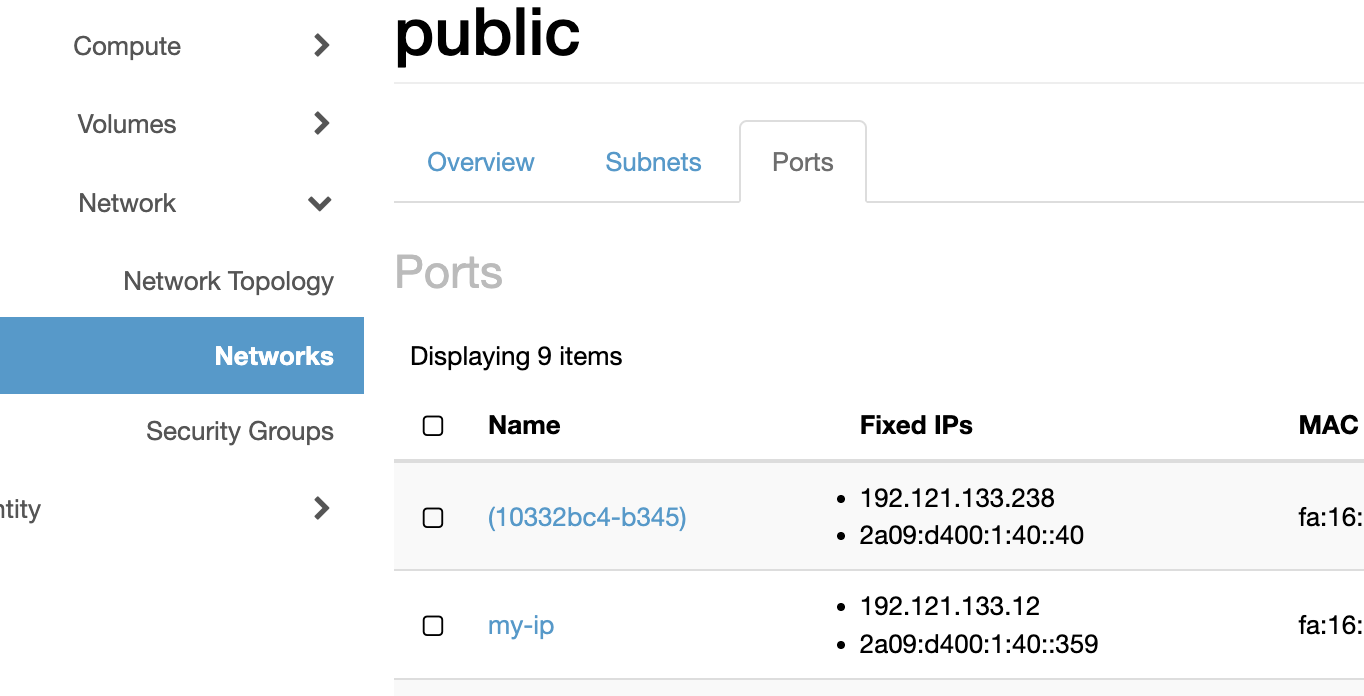The image size is (1364, 696).
Task: Open port (10332bc4-b345) details link
Action: [x=586, y=517]
